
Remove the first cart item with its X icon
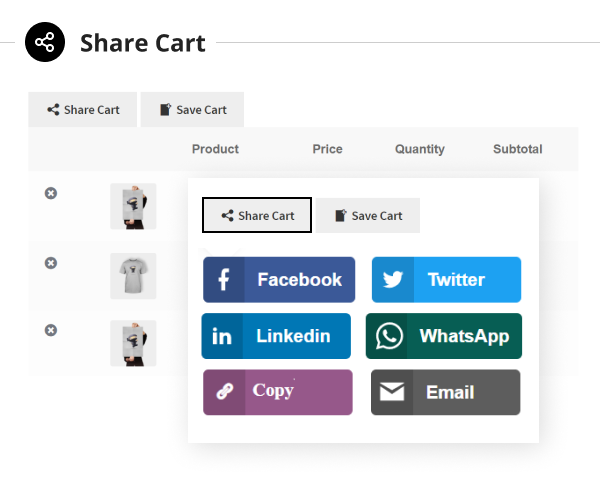coord(51,193)
